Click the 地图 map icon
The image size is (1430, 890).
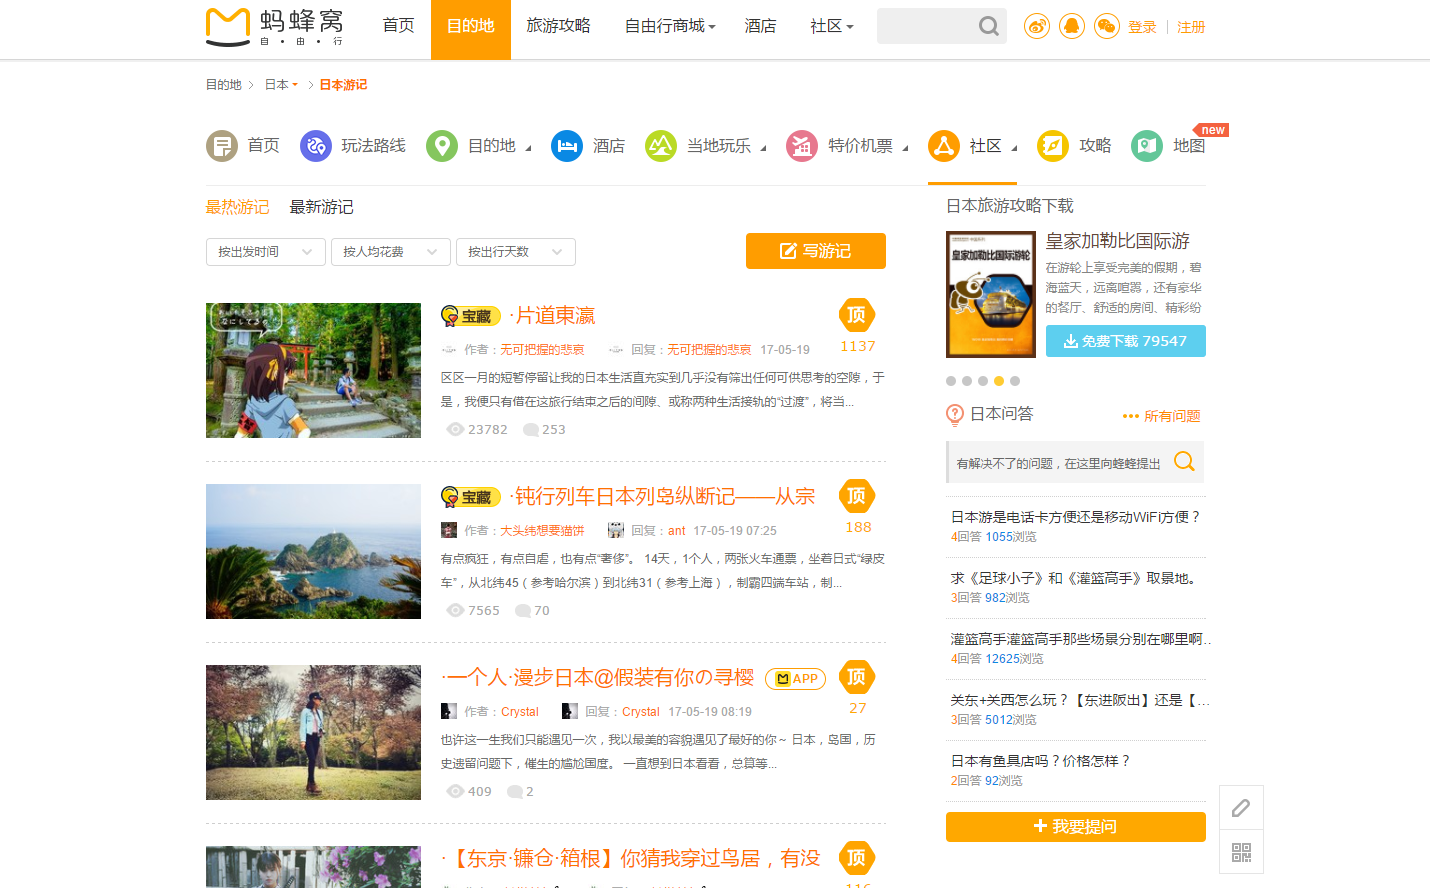[1147, 146]
